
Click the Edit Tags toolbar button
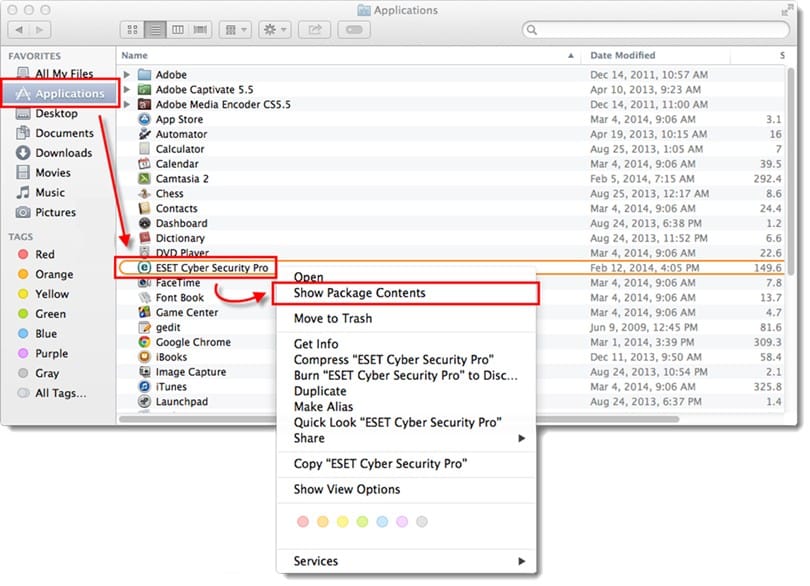click(354, 29)
